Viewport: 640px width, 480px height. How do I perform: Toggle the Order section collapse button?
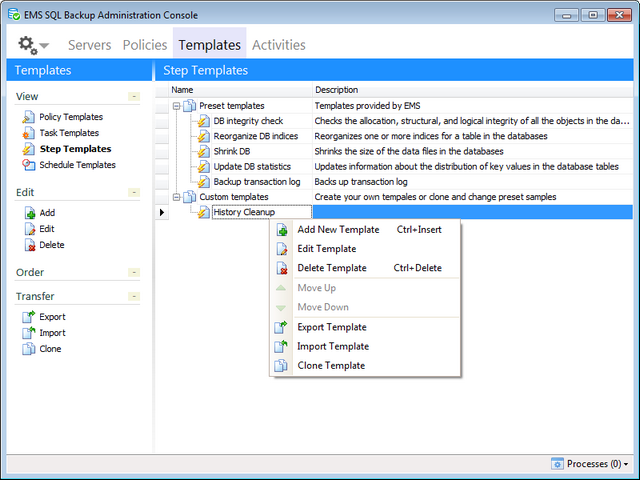[x=134, y=272]
